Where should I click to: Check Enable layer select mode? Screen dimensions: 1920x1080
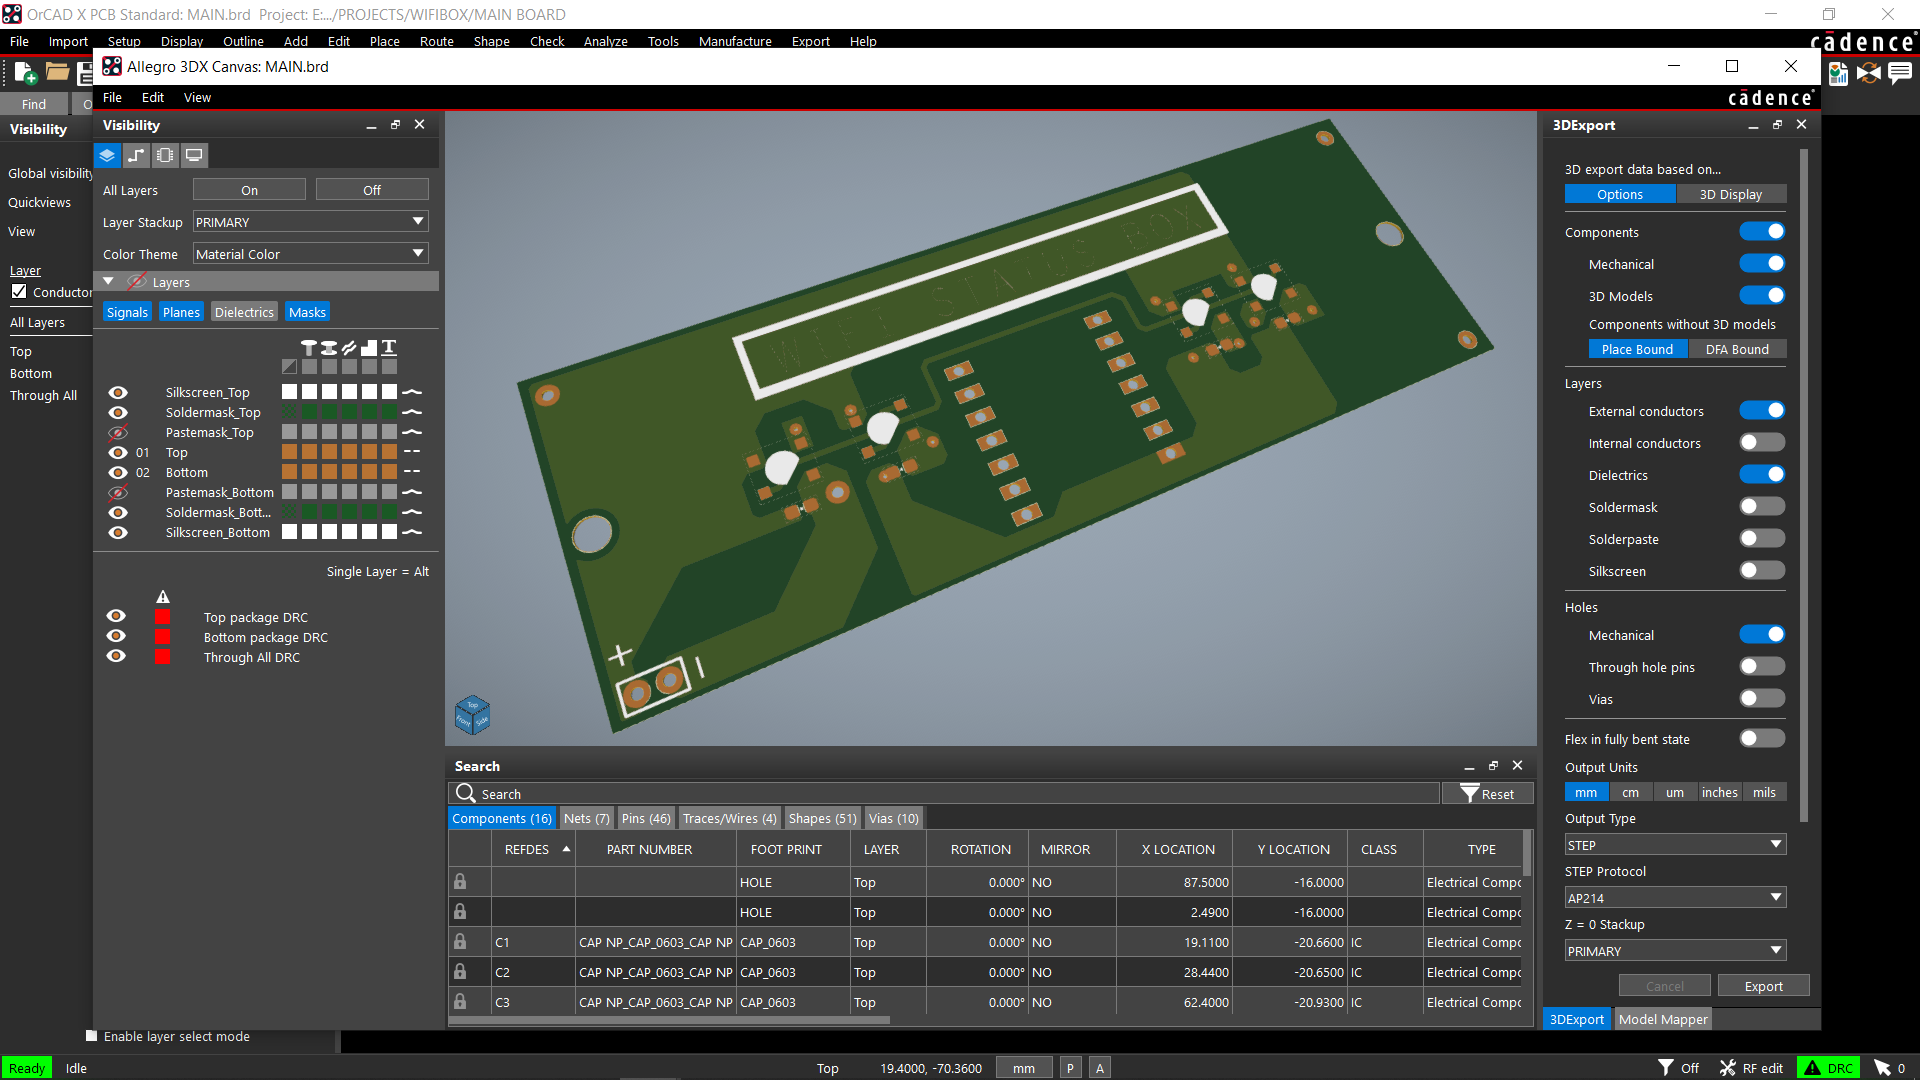tap(92, 1036)
